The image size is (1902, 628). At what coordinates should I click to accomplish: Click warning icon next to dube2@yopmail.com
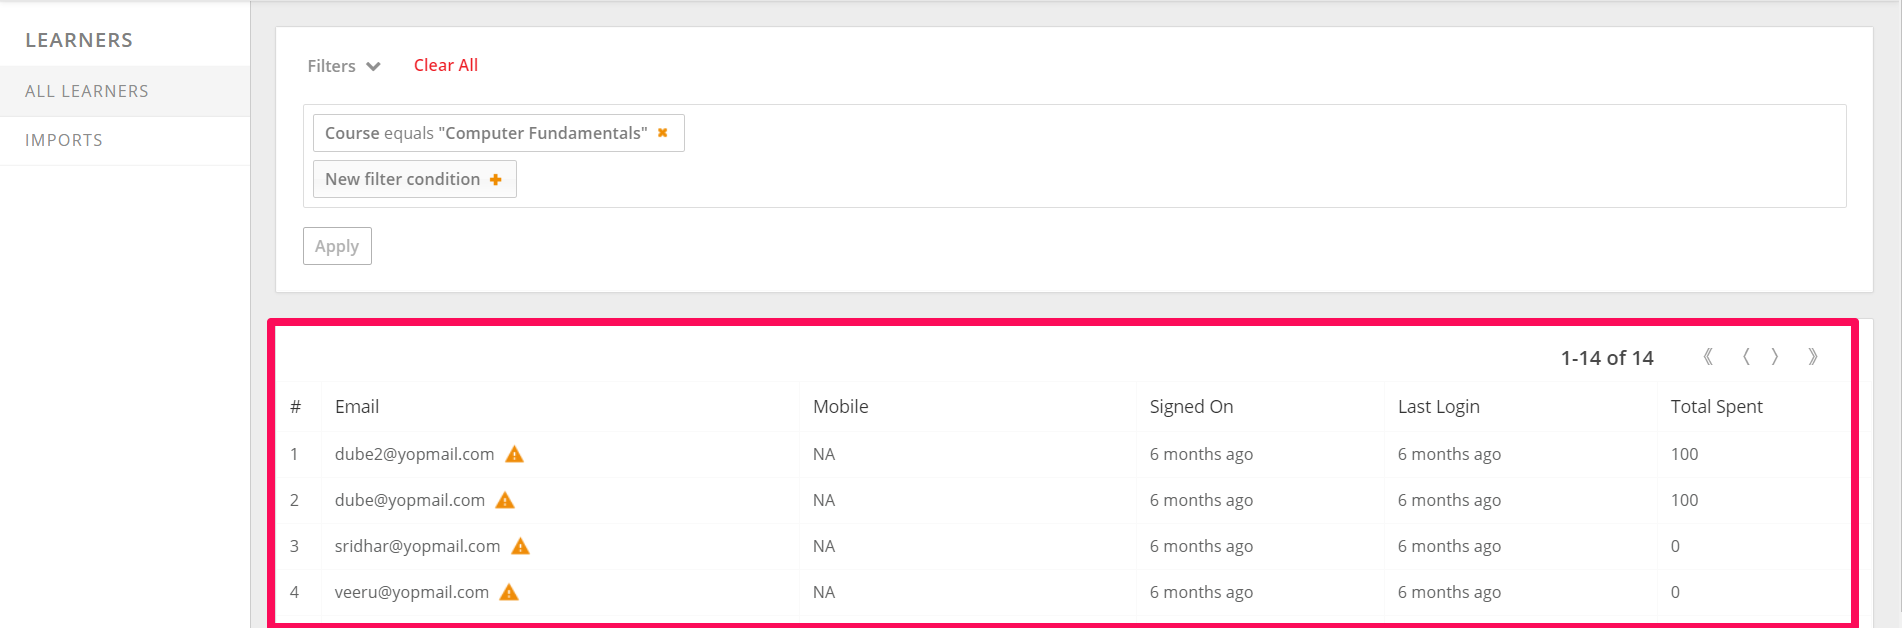[x=514, y=454]
